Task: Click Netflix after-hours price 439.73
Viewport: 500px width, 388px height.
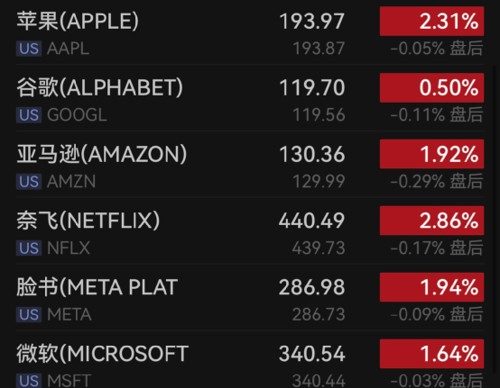Action: 319,248
